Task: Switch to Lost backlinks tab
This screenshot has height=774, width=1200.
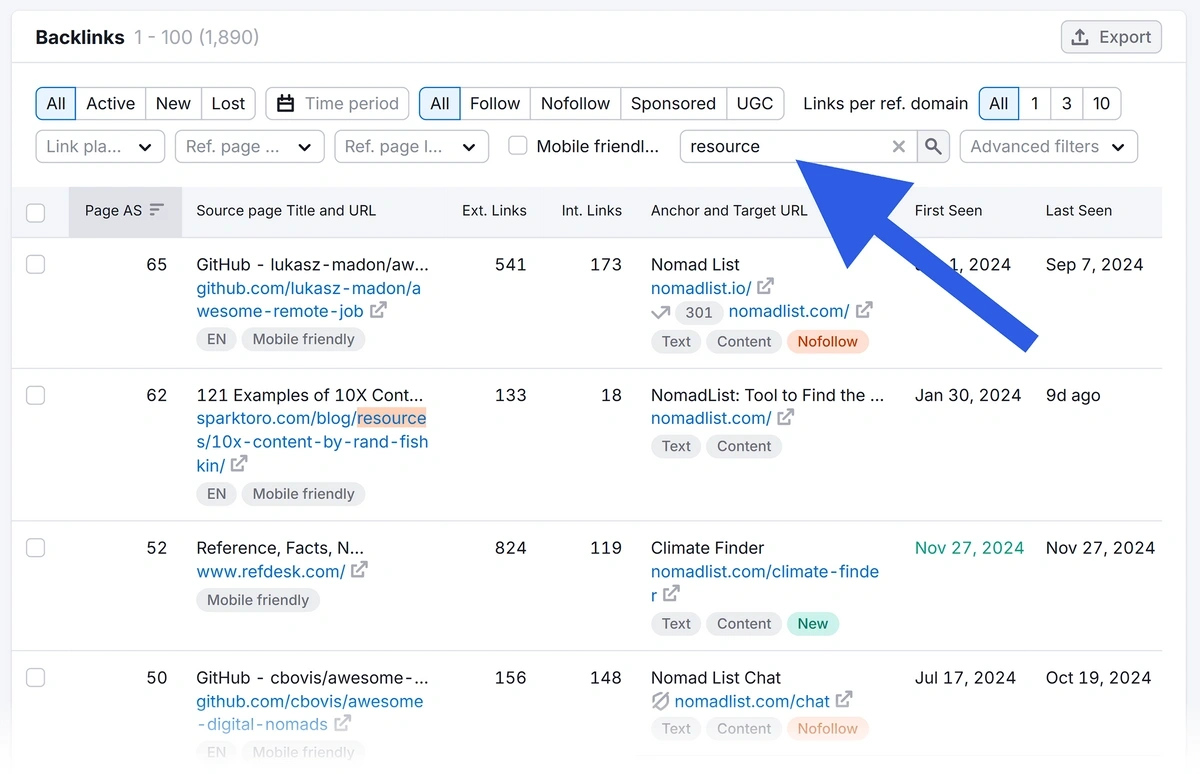Action: [x=228, y=103]
